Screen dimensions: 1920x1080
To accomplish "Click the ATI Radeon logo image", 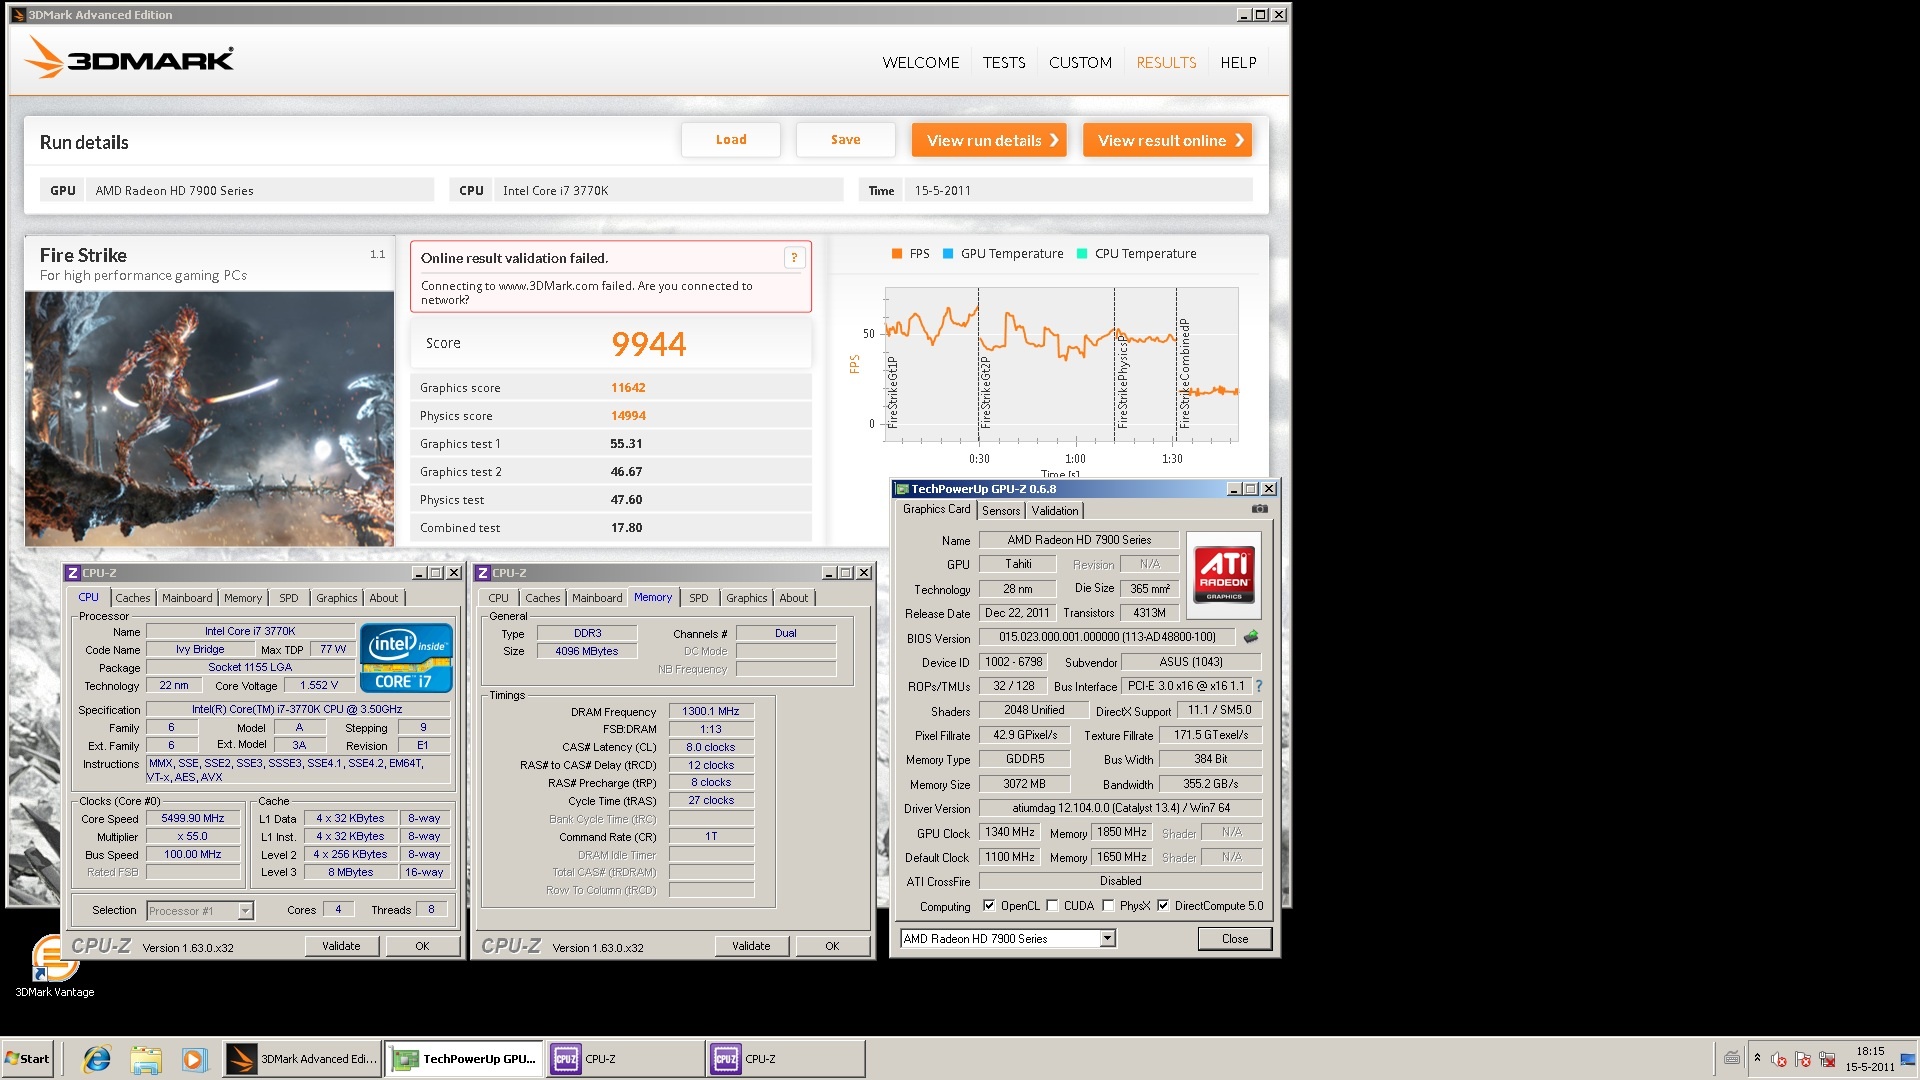I will 1224,575.
